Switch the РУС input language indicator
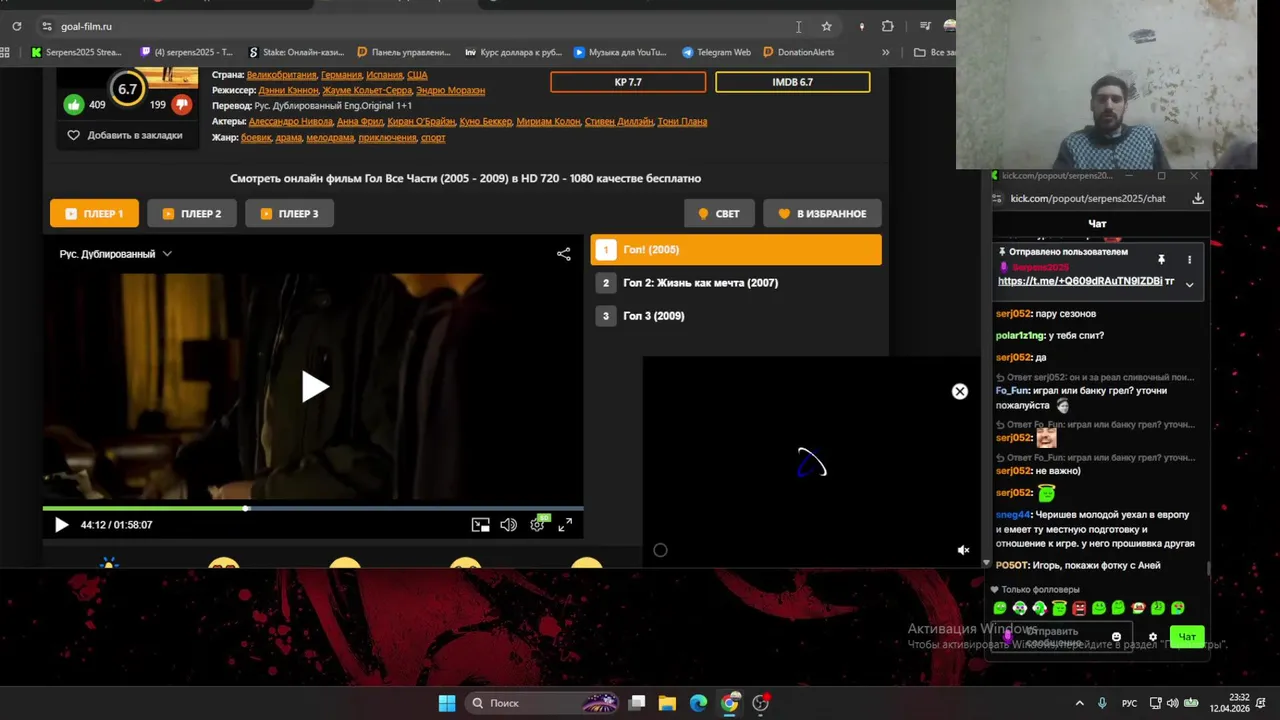This screenshot has width=1280, height=720. 1129,703
